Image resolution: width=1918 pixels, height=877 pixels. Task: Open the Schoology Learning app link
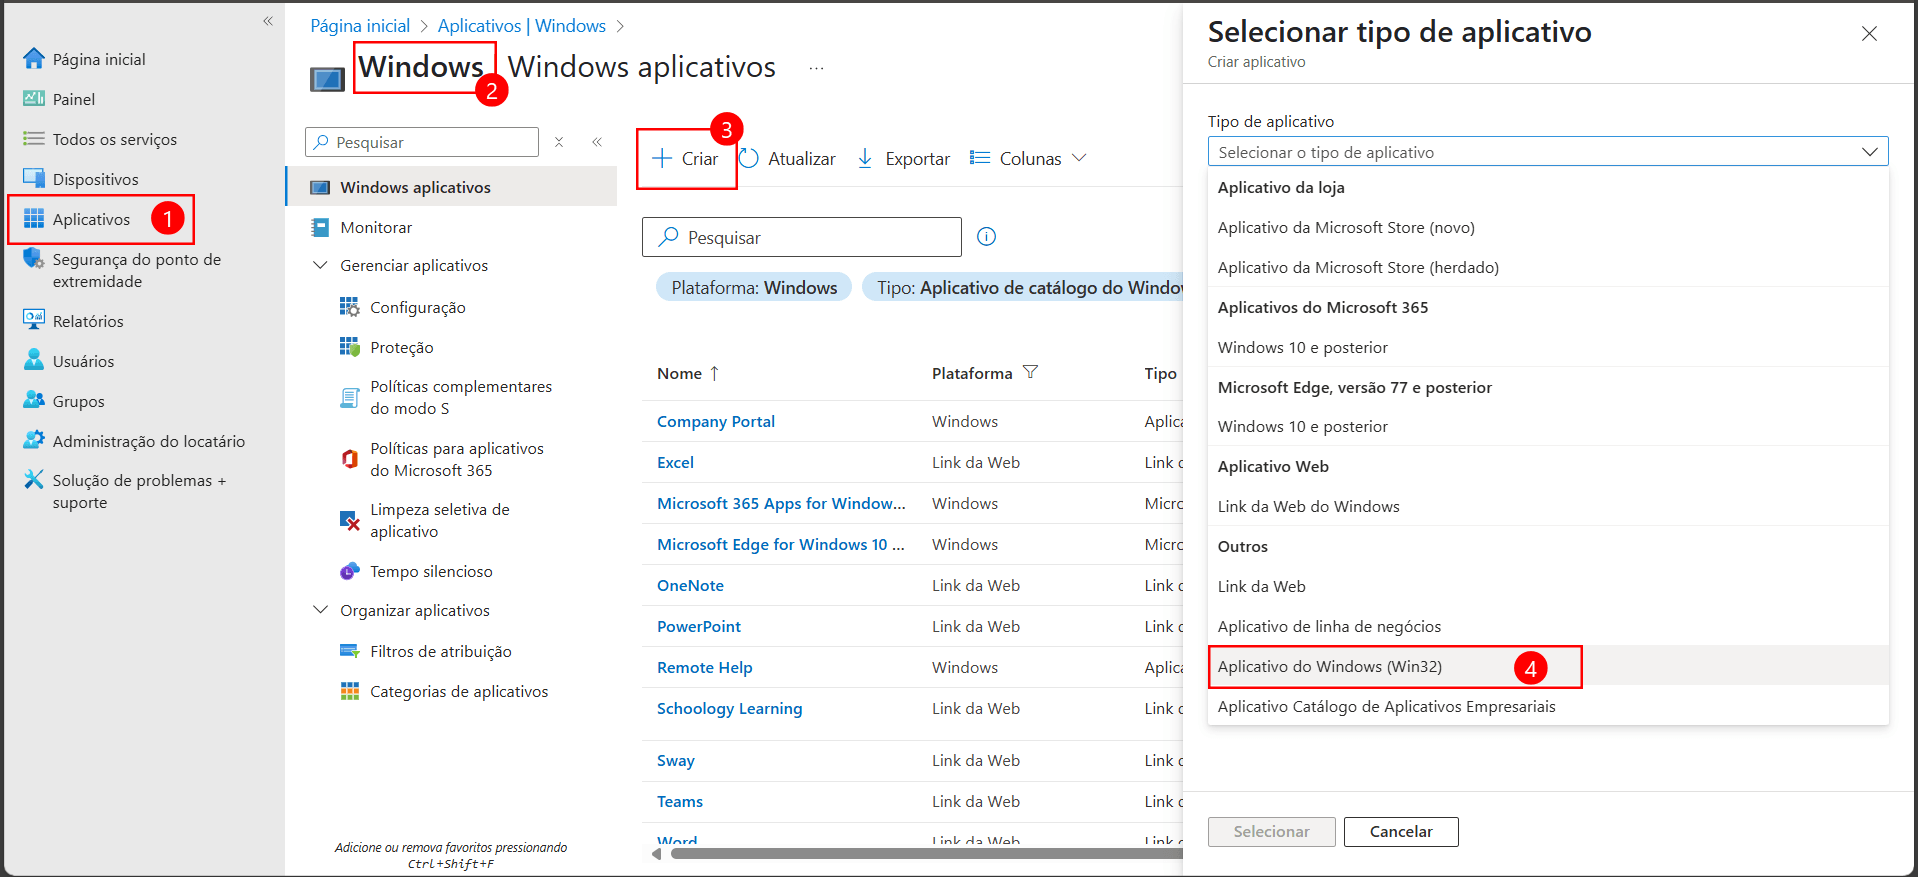729,708
